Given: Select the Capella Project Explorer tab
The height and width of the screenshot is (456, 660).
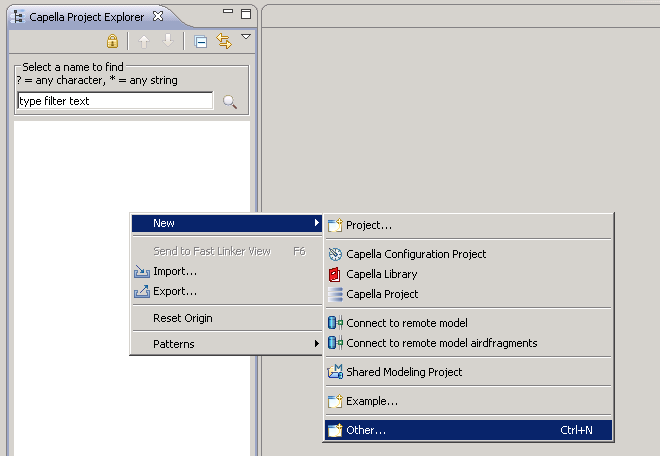Looking at the screenshot, I should tap(87, 17).
